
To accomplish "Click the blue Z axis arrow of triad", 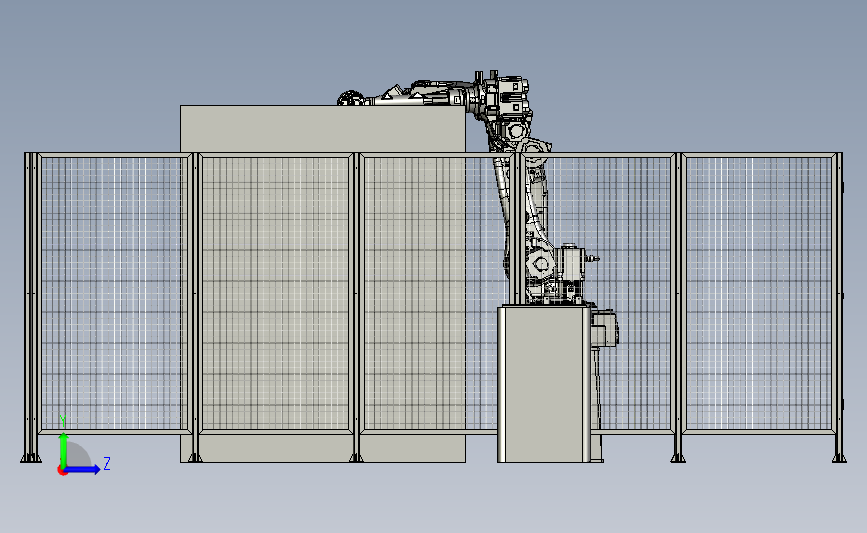I will (x=82, y=470).
